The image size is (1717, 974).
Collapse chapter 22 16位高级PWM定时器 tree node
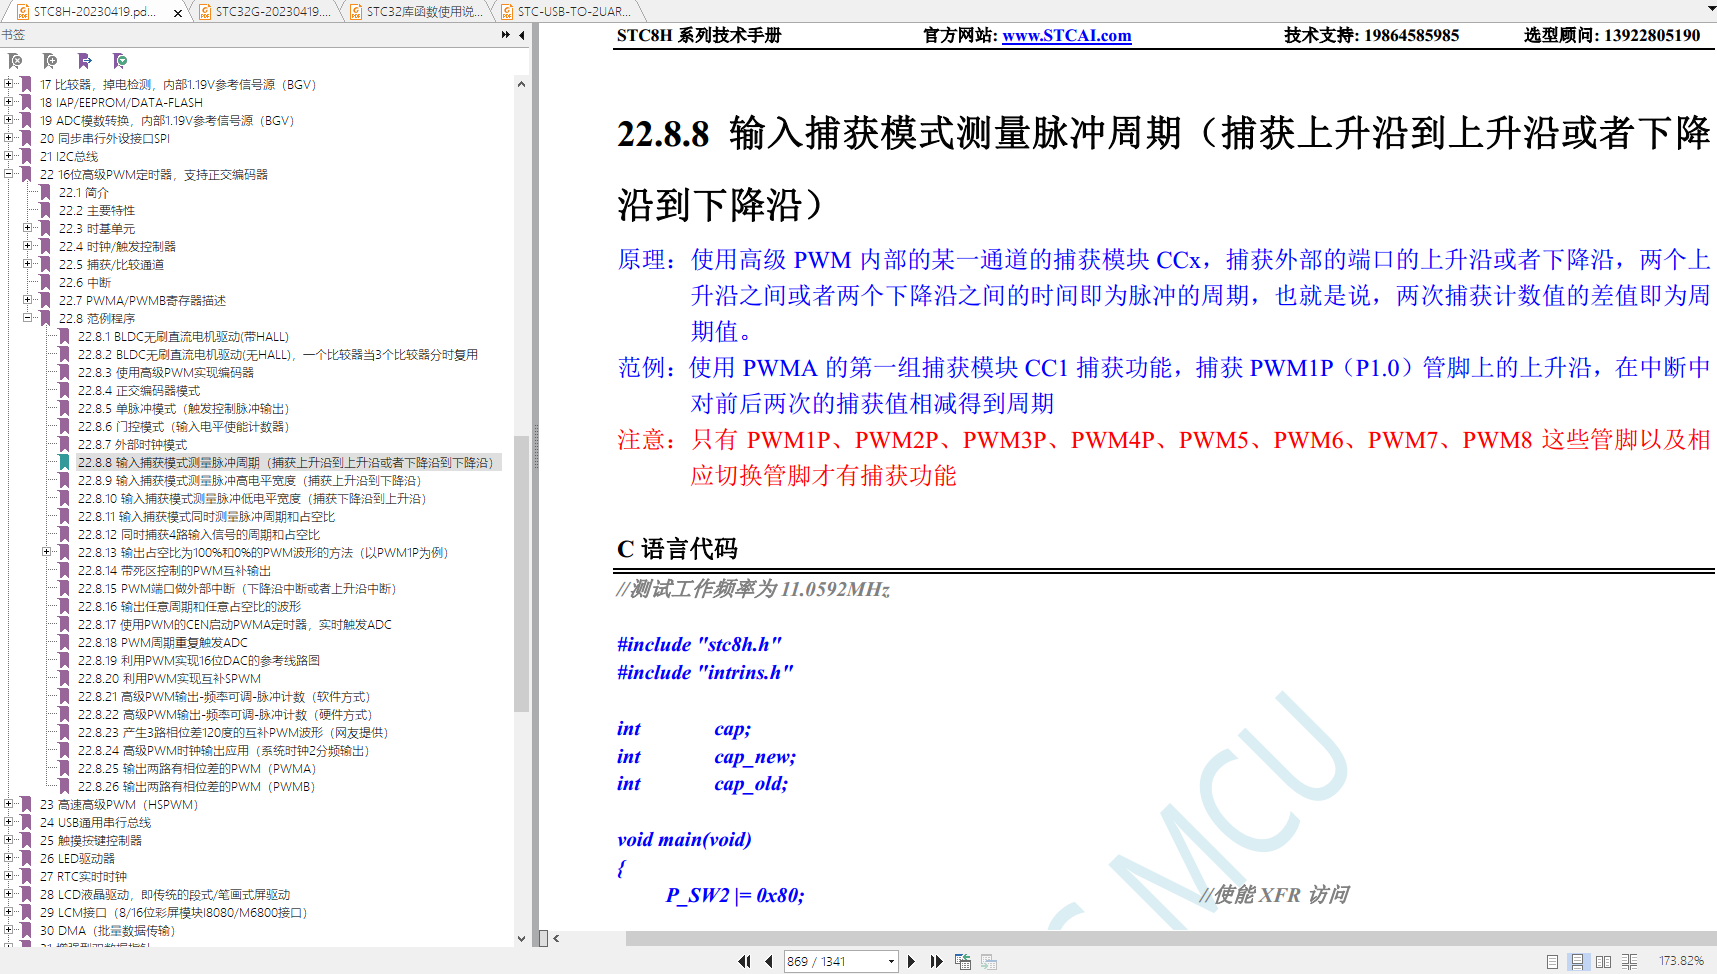[9, 174]
